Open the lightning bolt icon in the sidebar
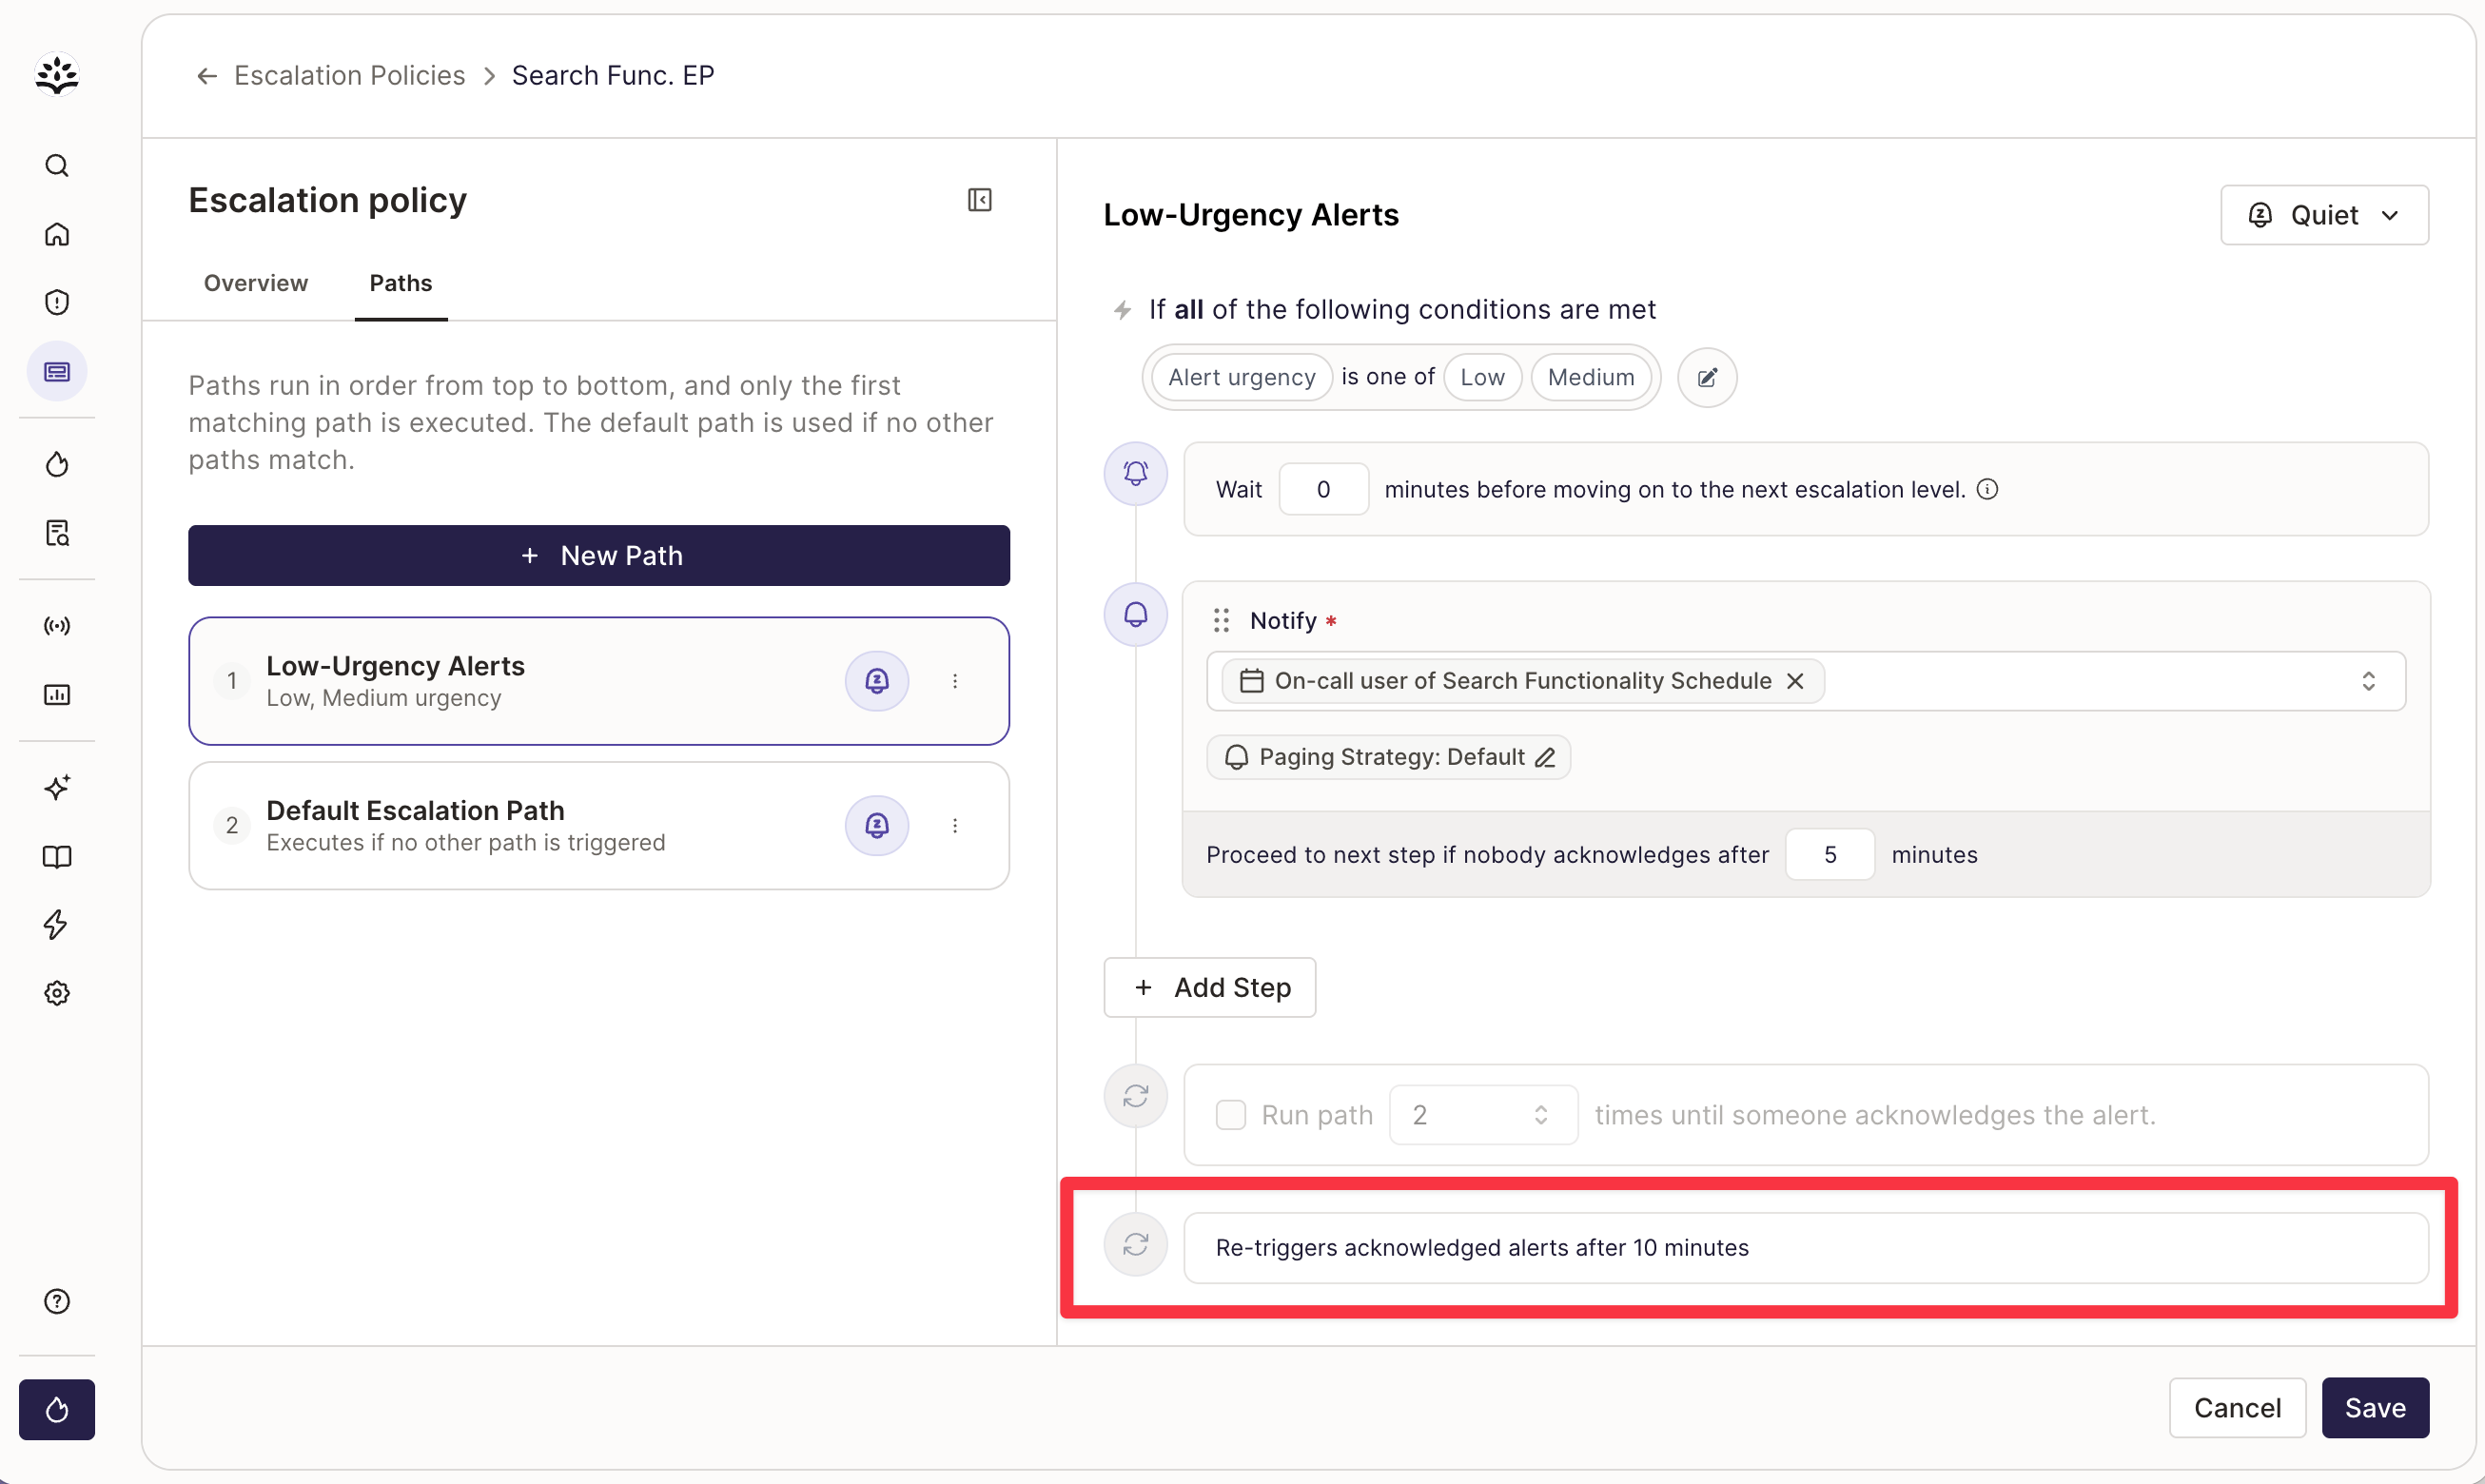 [57, 925]
